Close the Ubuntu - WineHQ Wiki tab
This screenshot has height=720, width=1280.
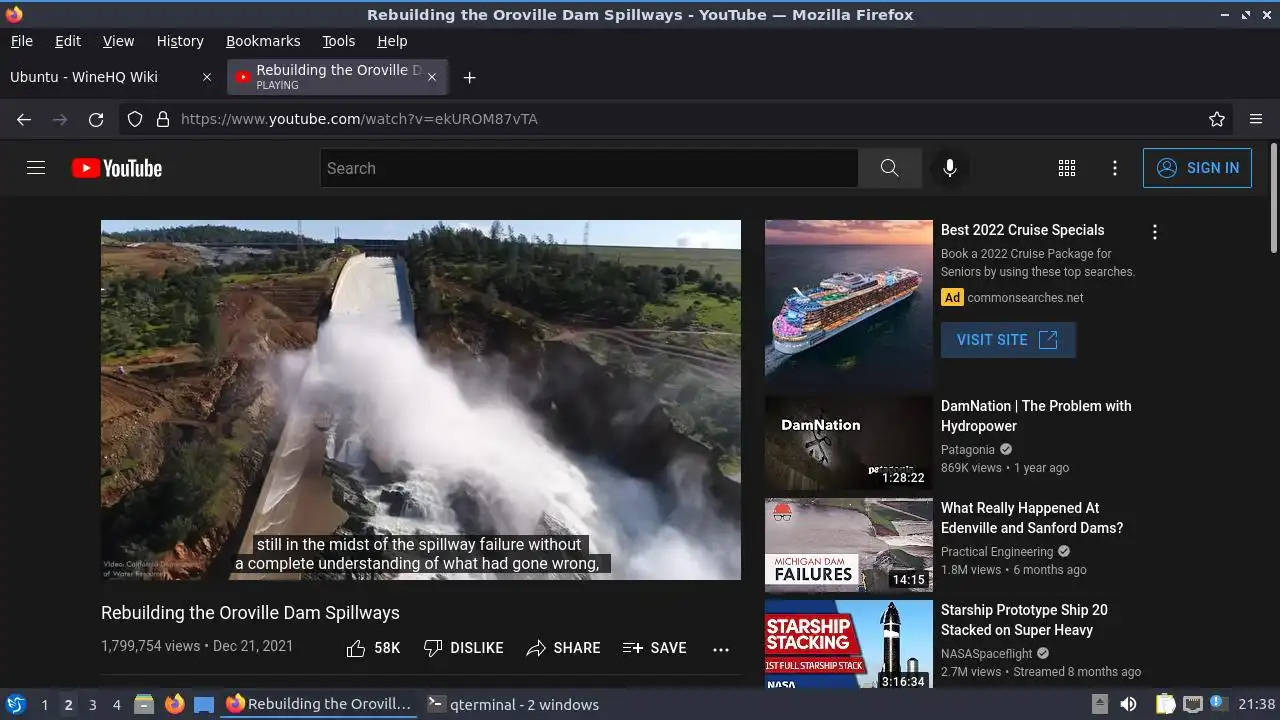coord(207,77)
